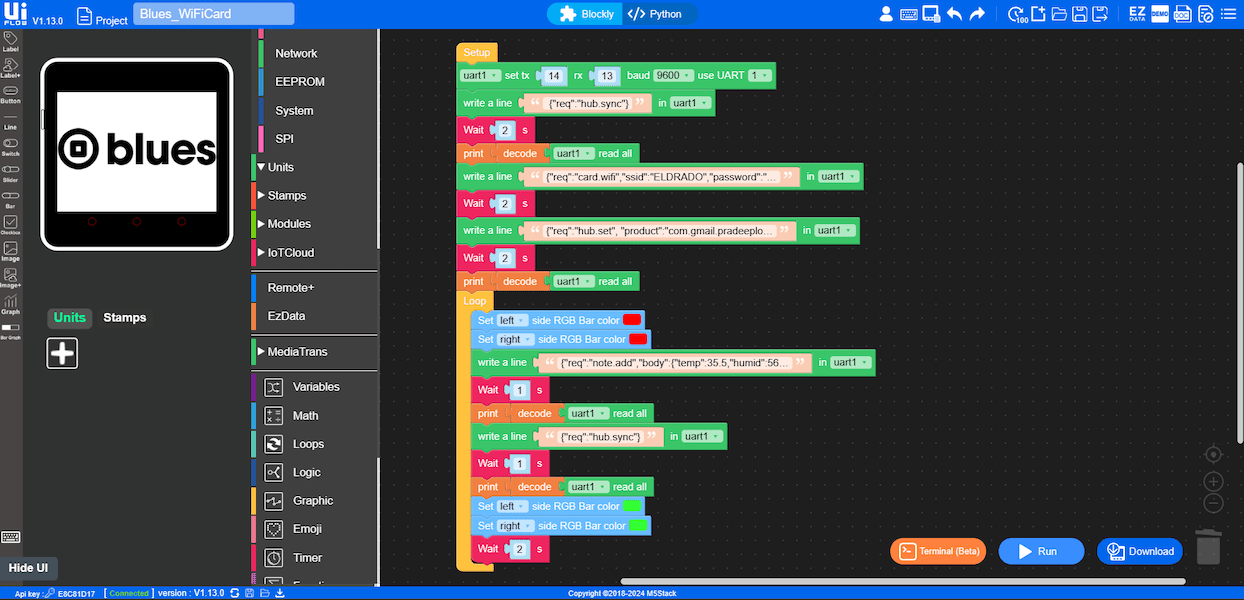Open the hamburger menu
The height and width of the screenshot is (600, 1244).
point(1229,14)
